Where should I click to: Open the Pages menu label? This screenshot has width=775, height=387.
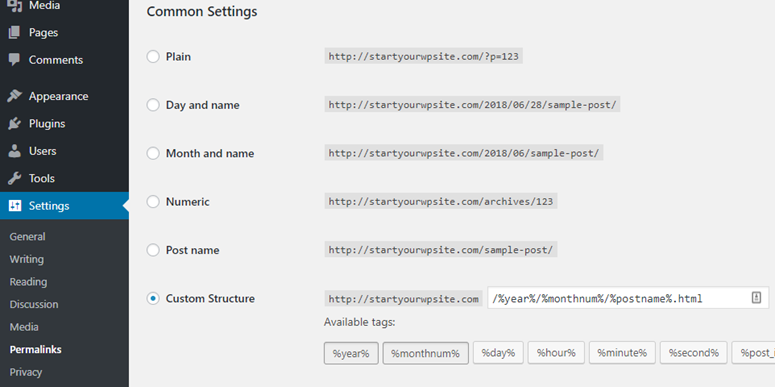43,33
